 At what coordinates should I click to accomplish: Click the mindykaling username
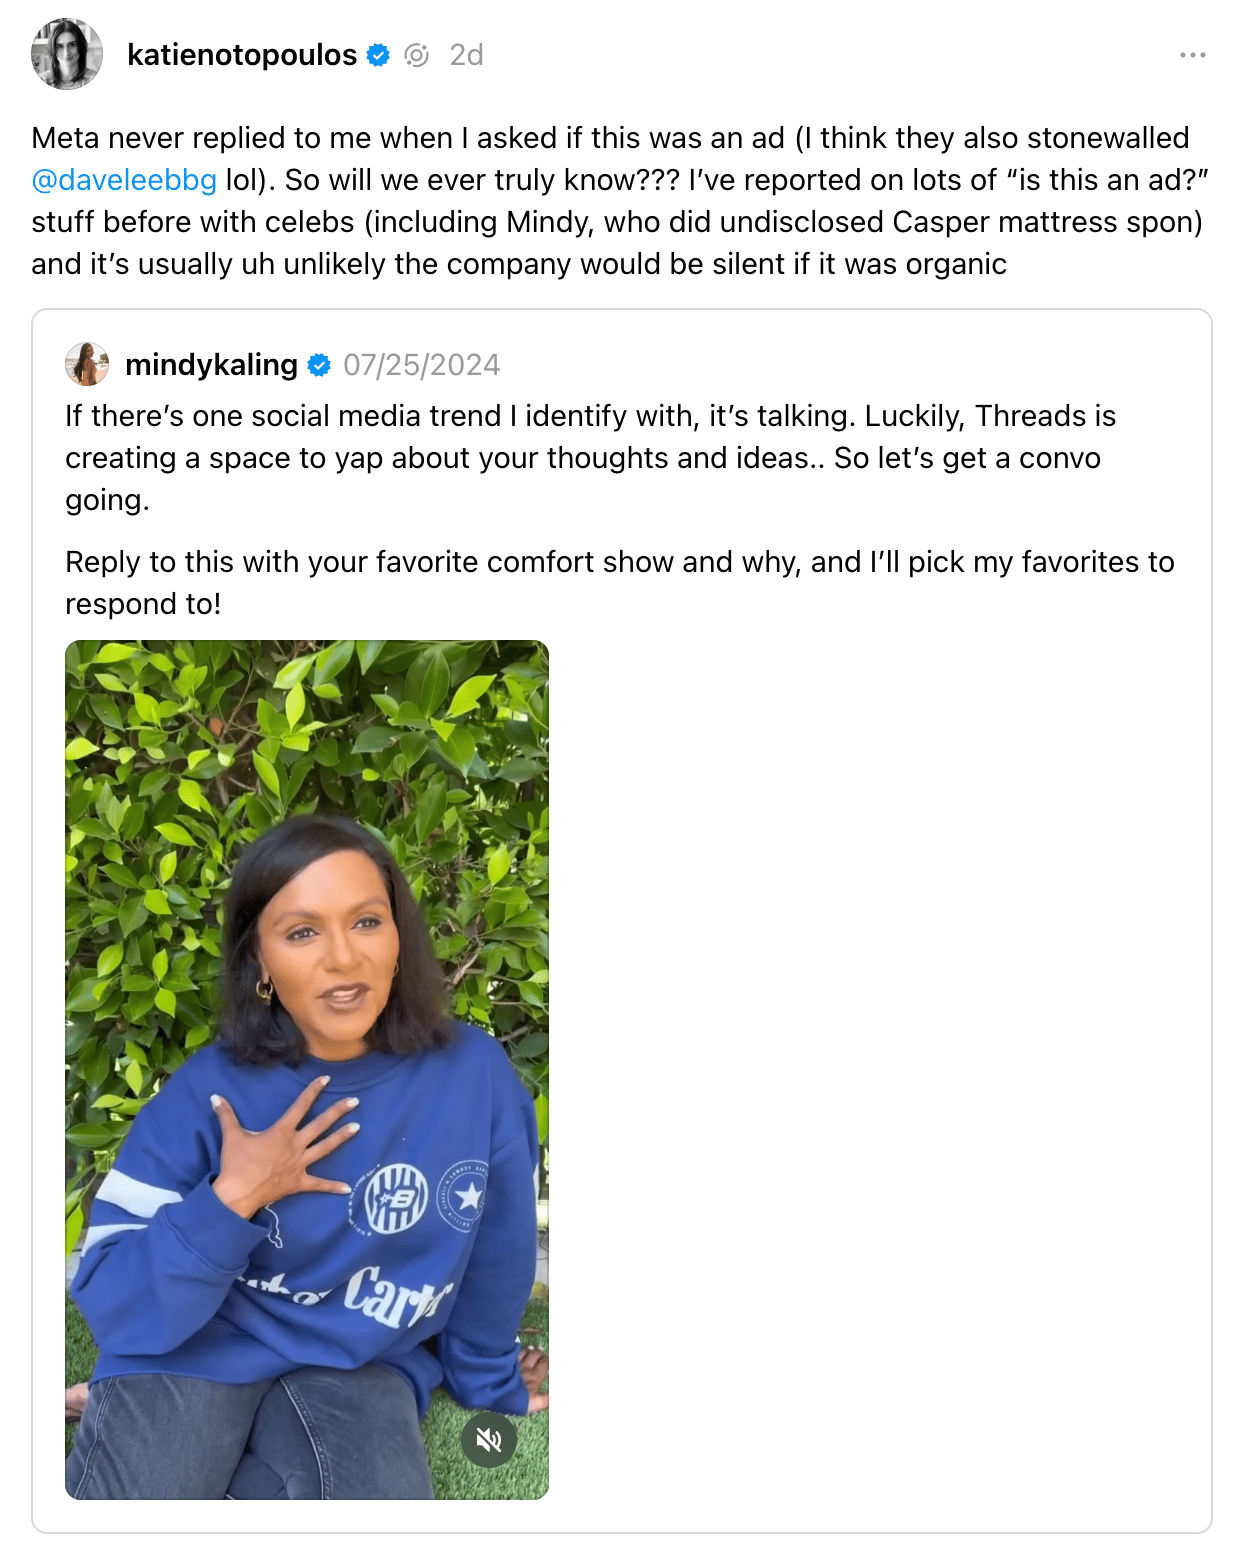pos(212,365)
